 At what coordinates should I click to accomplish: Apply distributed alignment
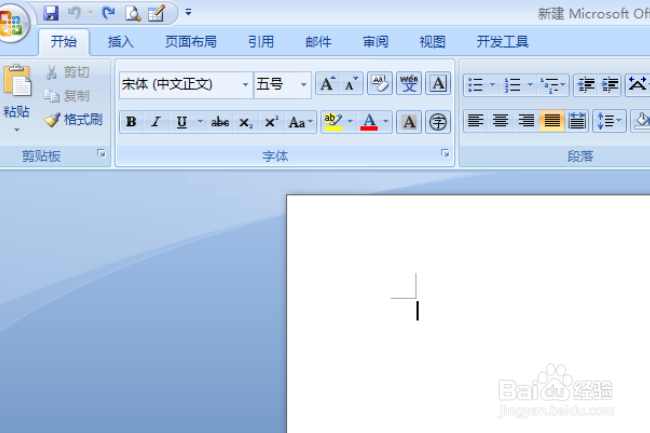click(x=577, y=121)
